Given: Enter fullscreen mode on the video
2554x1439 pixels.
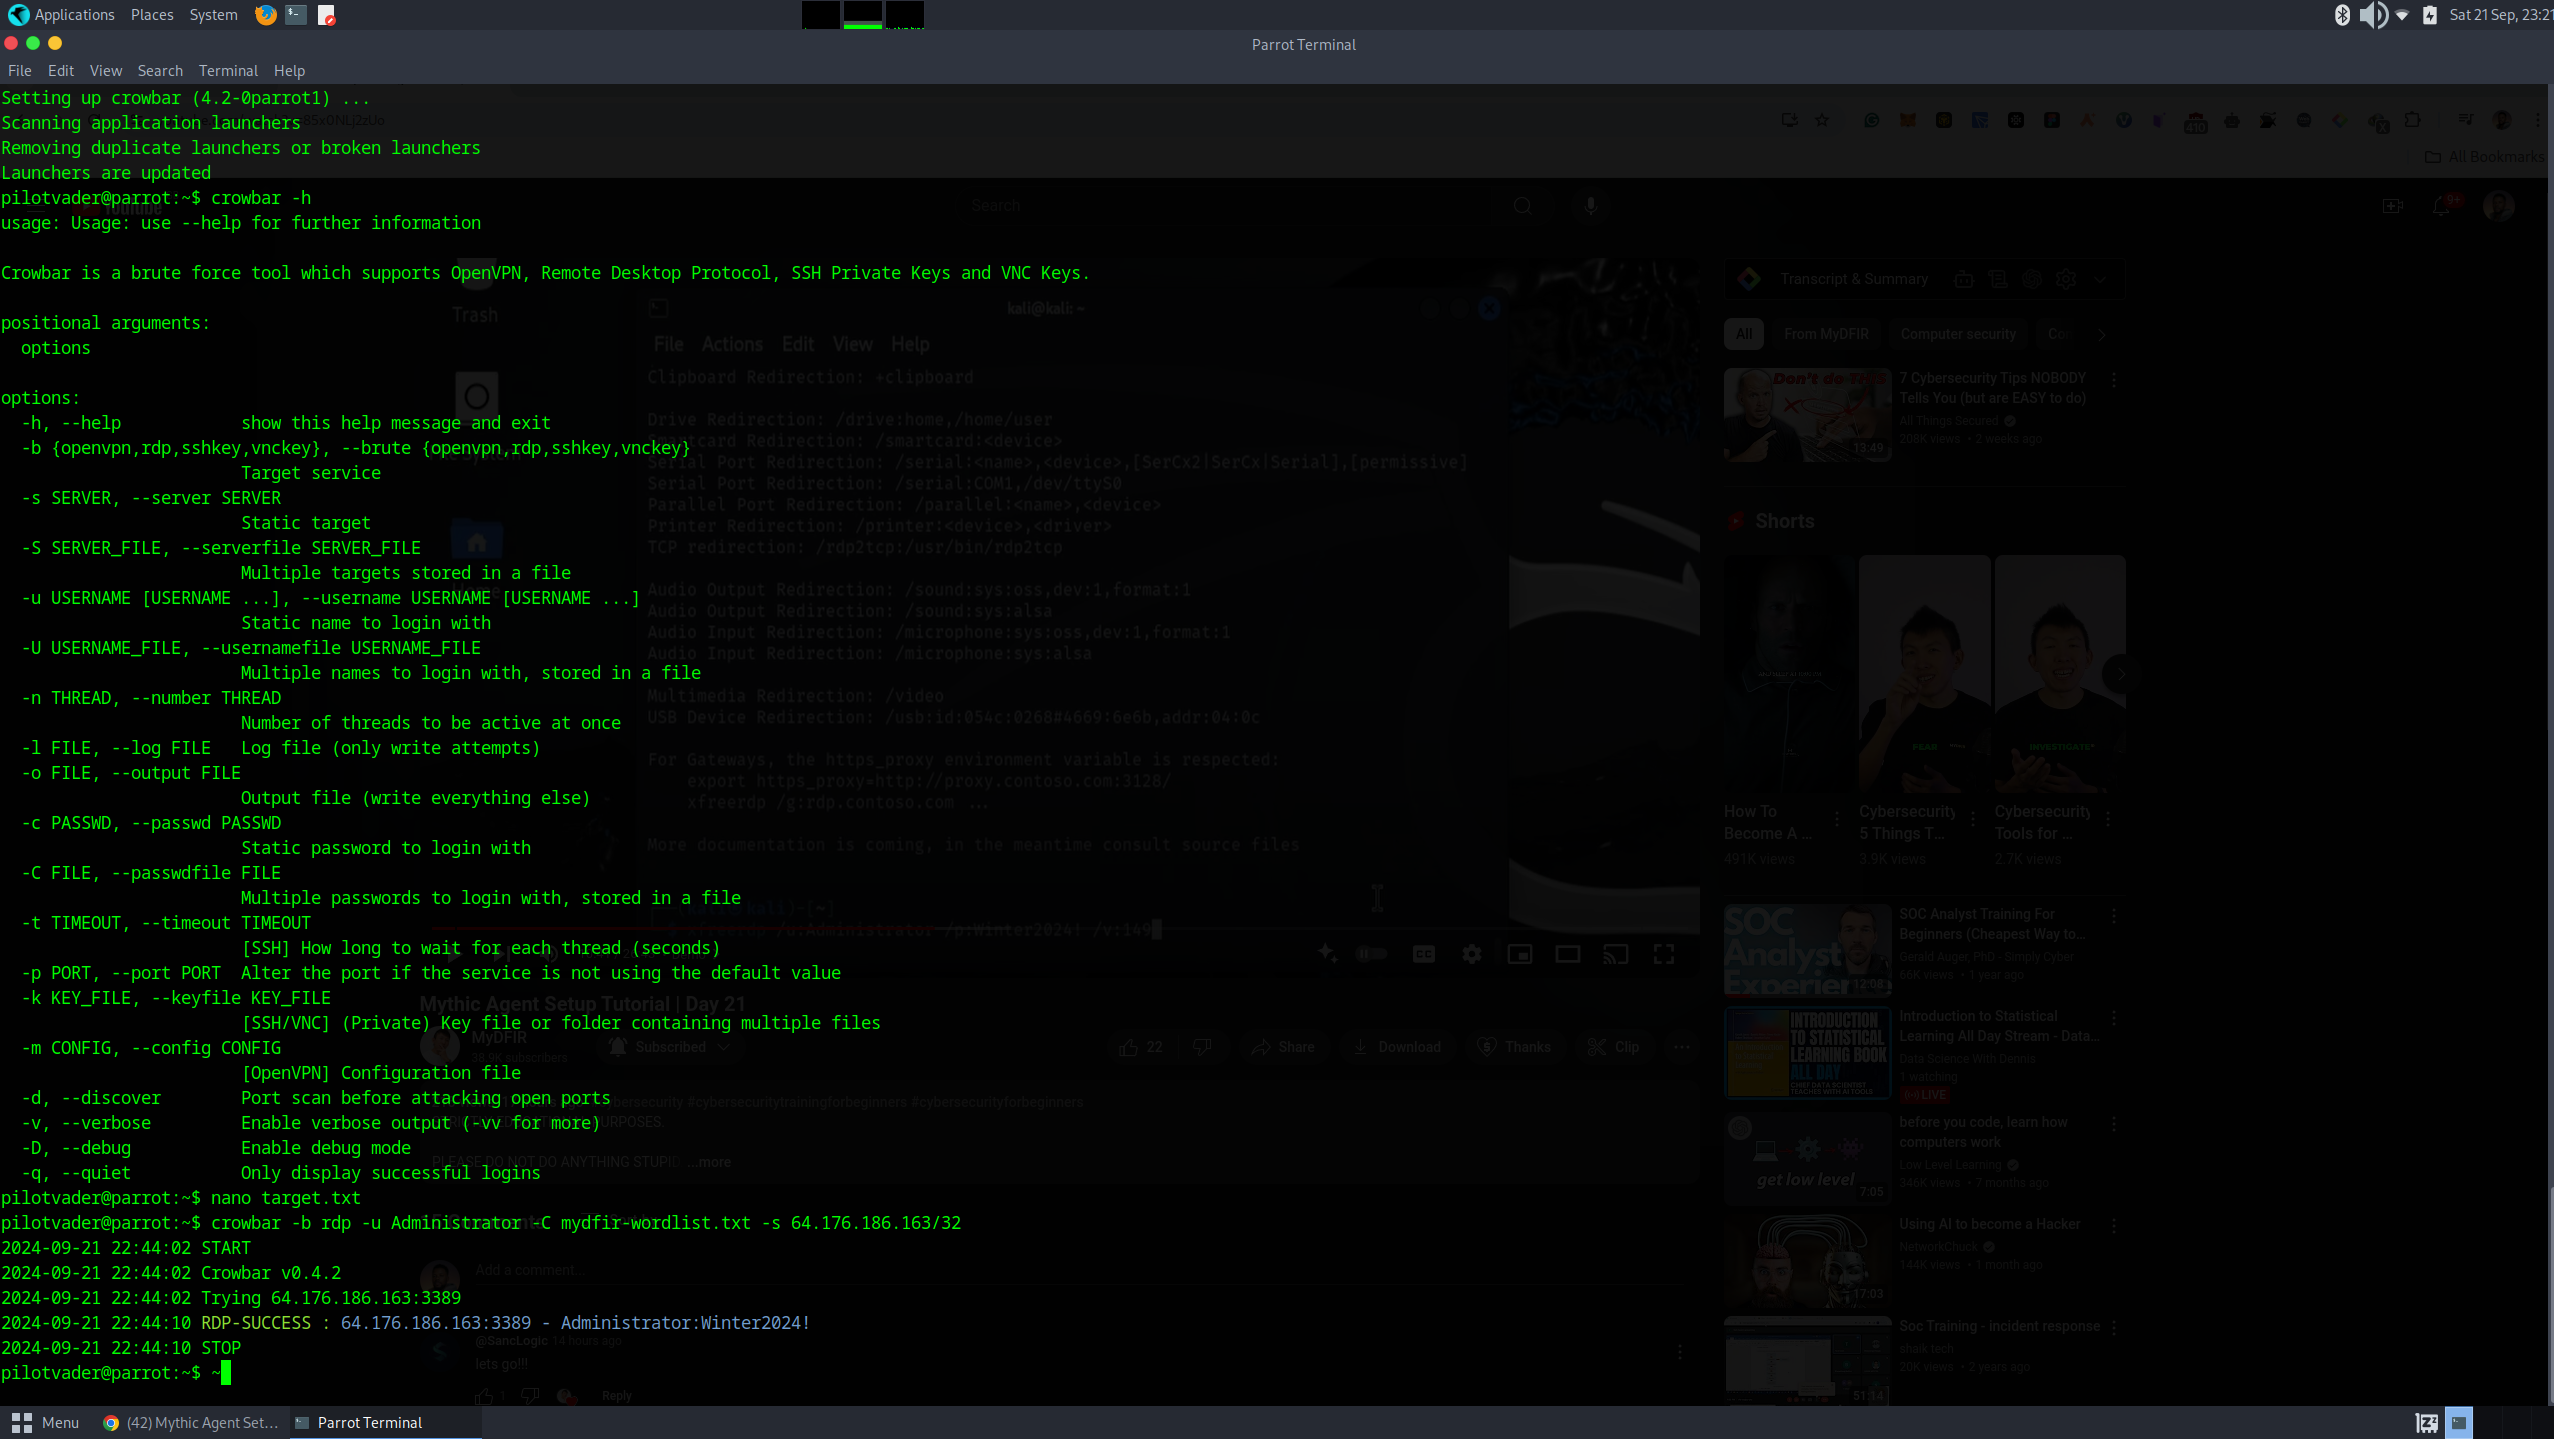Looking at the screenshot, I should point(1663,953).
